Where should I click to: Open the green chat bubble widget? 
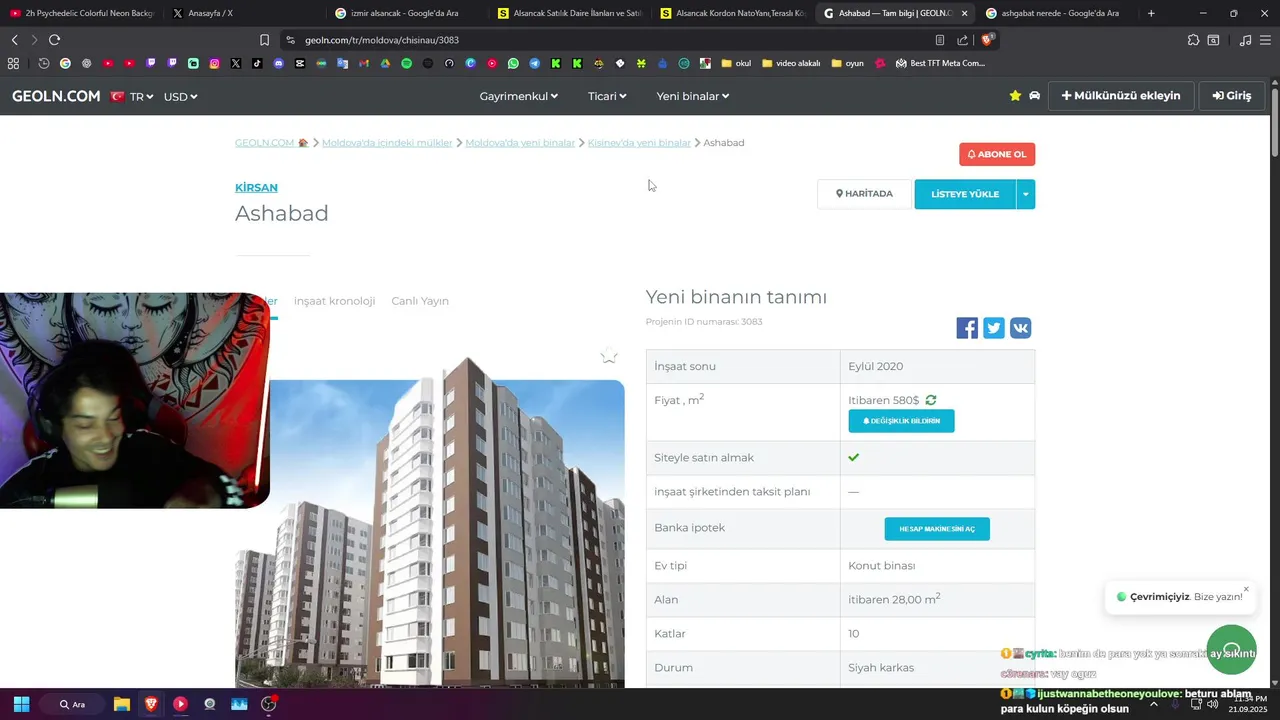[x=1231, y=650]
